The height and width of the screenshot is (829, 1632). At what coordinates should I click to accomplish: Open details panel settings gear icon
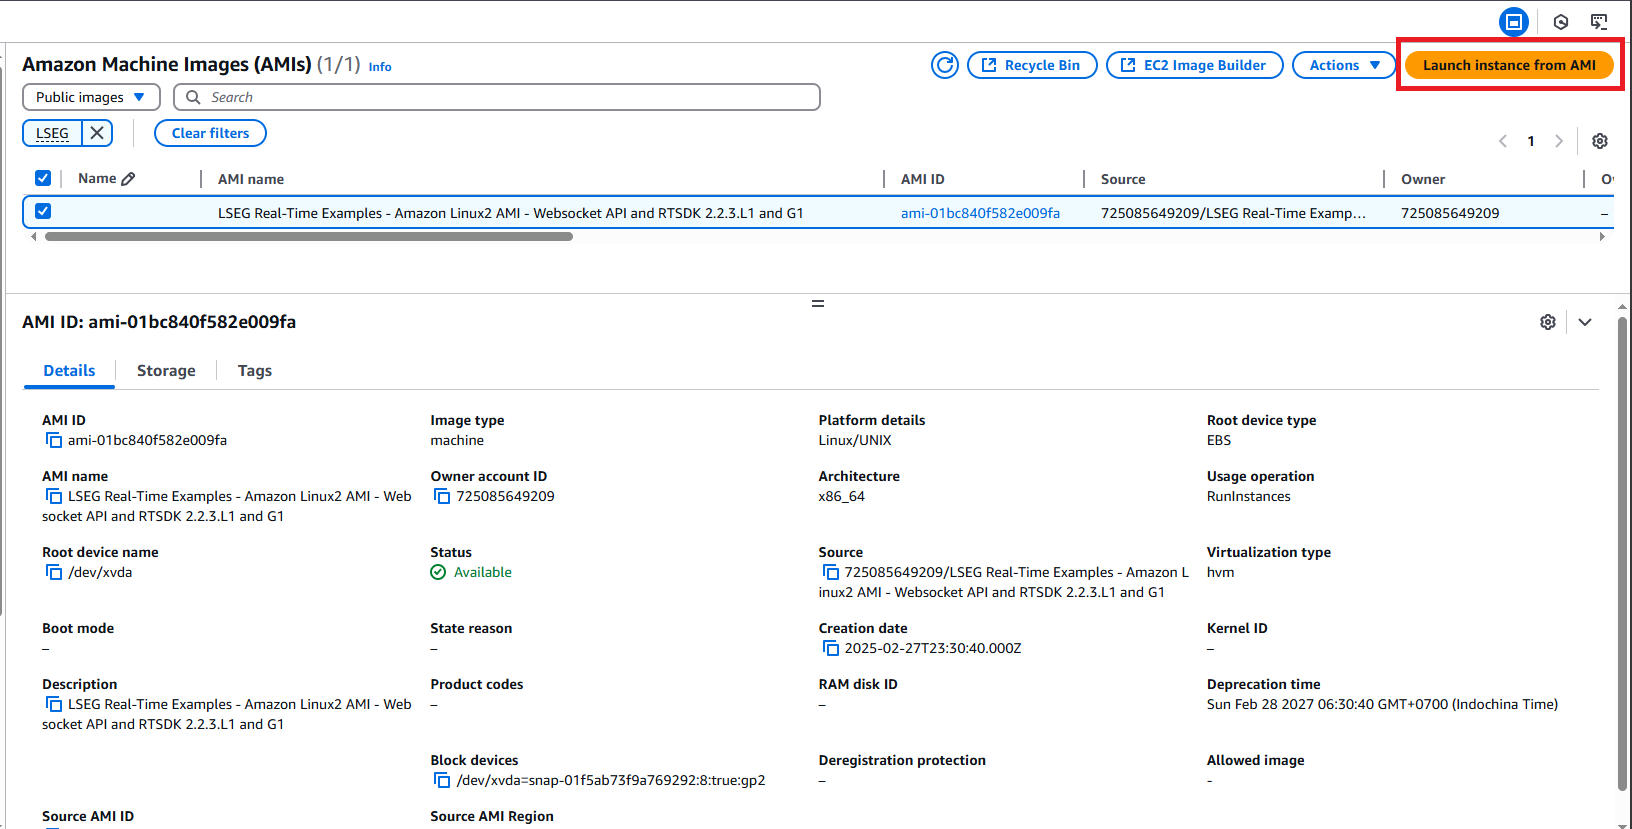1547,322
